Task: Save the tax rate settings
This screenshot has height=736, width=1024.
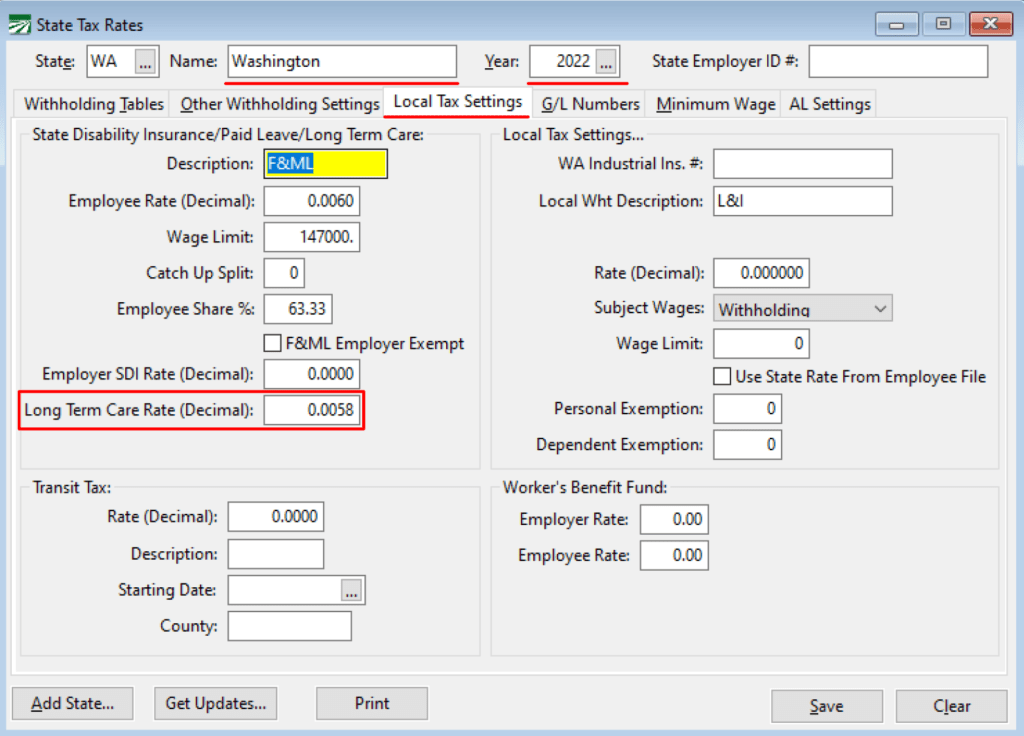Action: point(826,706)
